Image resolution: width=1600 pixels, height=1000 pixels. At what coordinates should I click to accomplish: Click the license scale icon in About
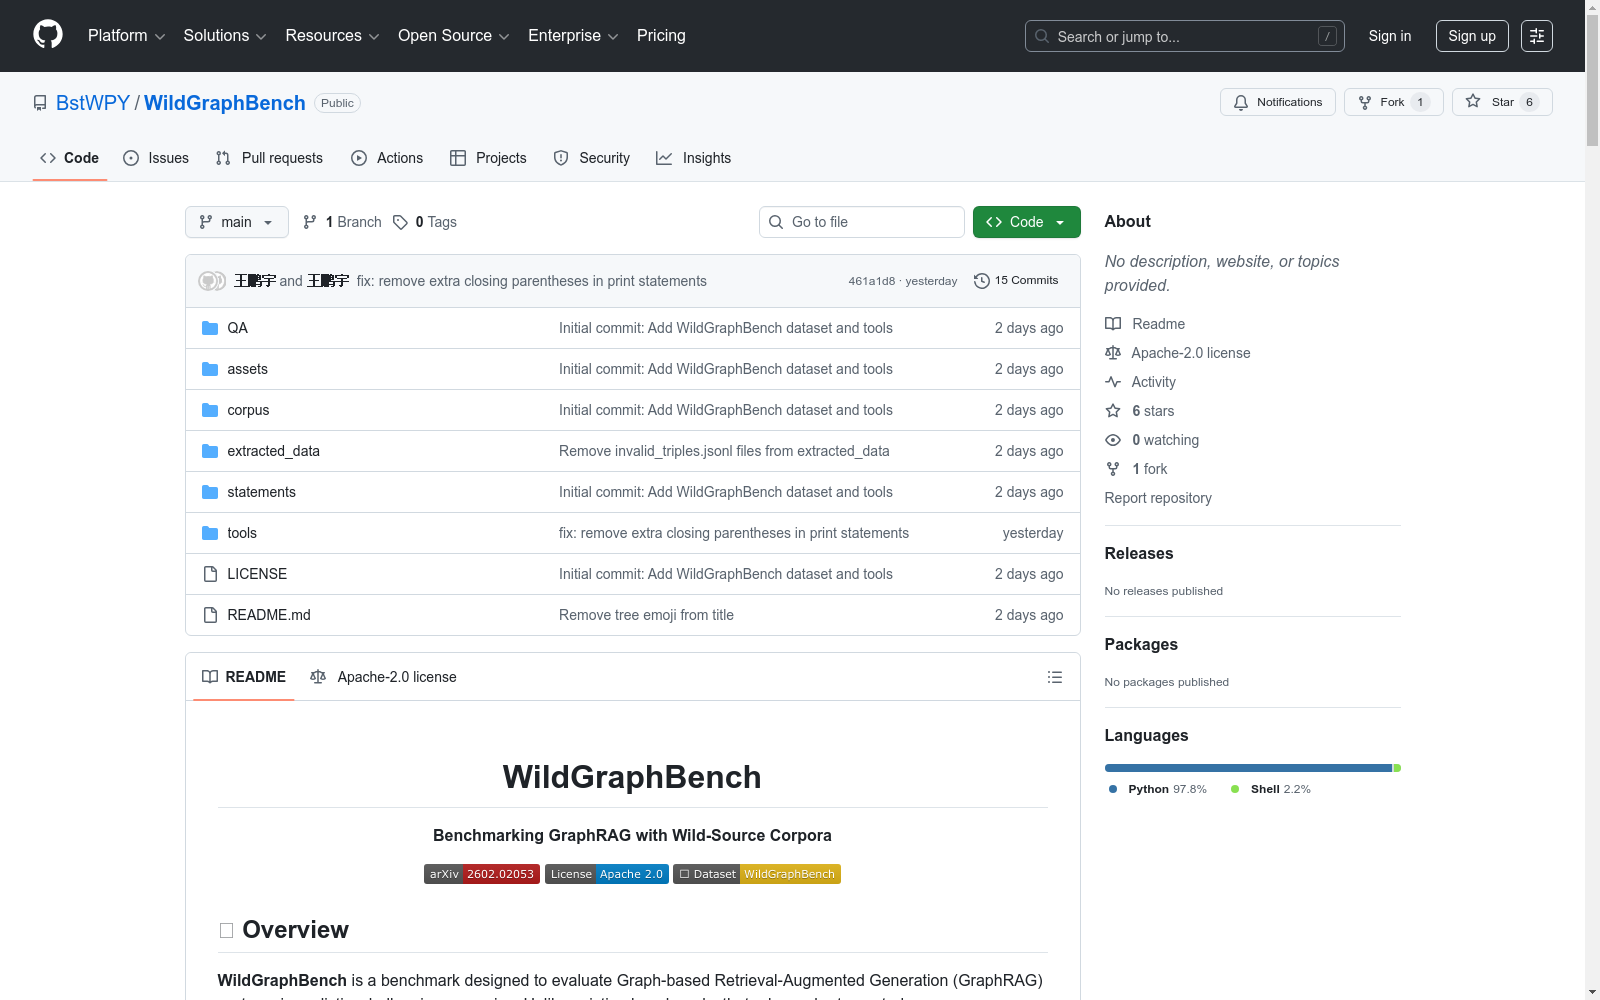tap(1113, 353)
